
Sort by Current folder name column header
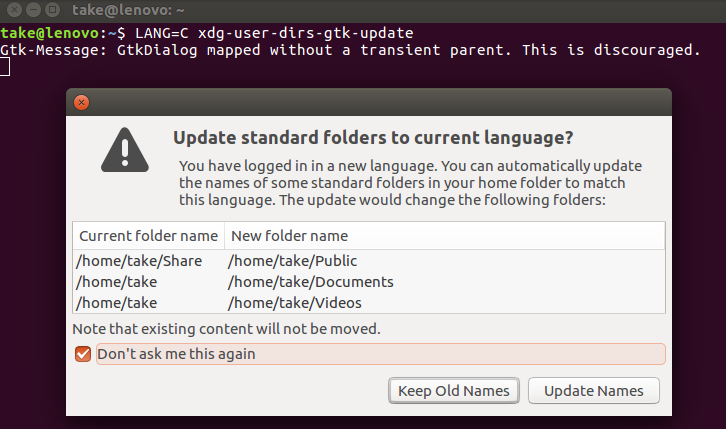(149, 236)
